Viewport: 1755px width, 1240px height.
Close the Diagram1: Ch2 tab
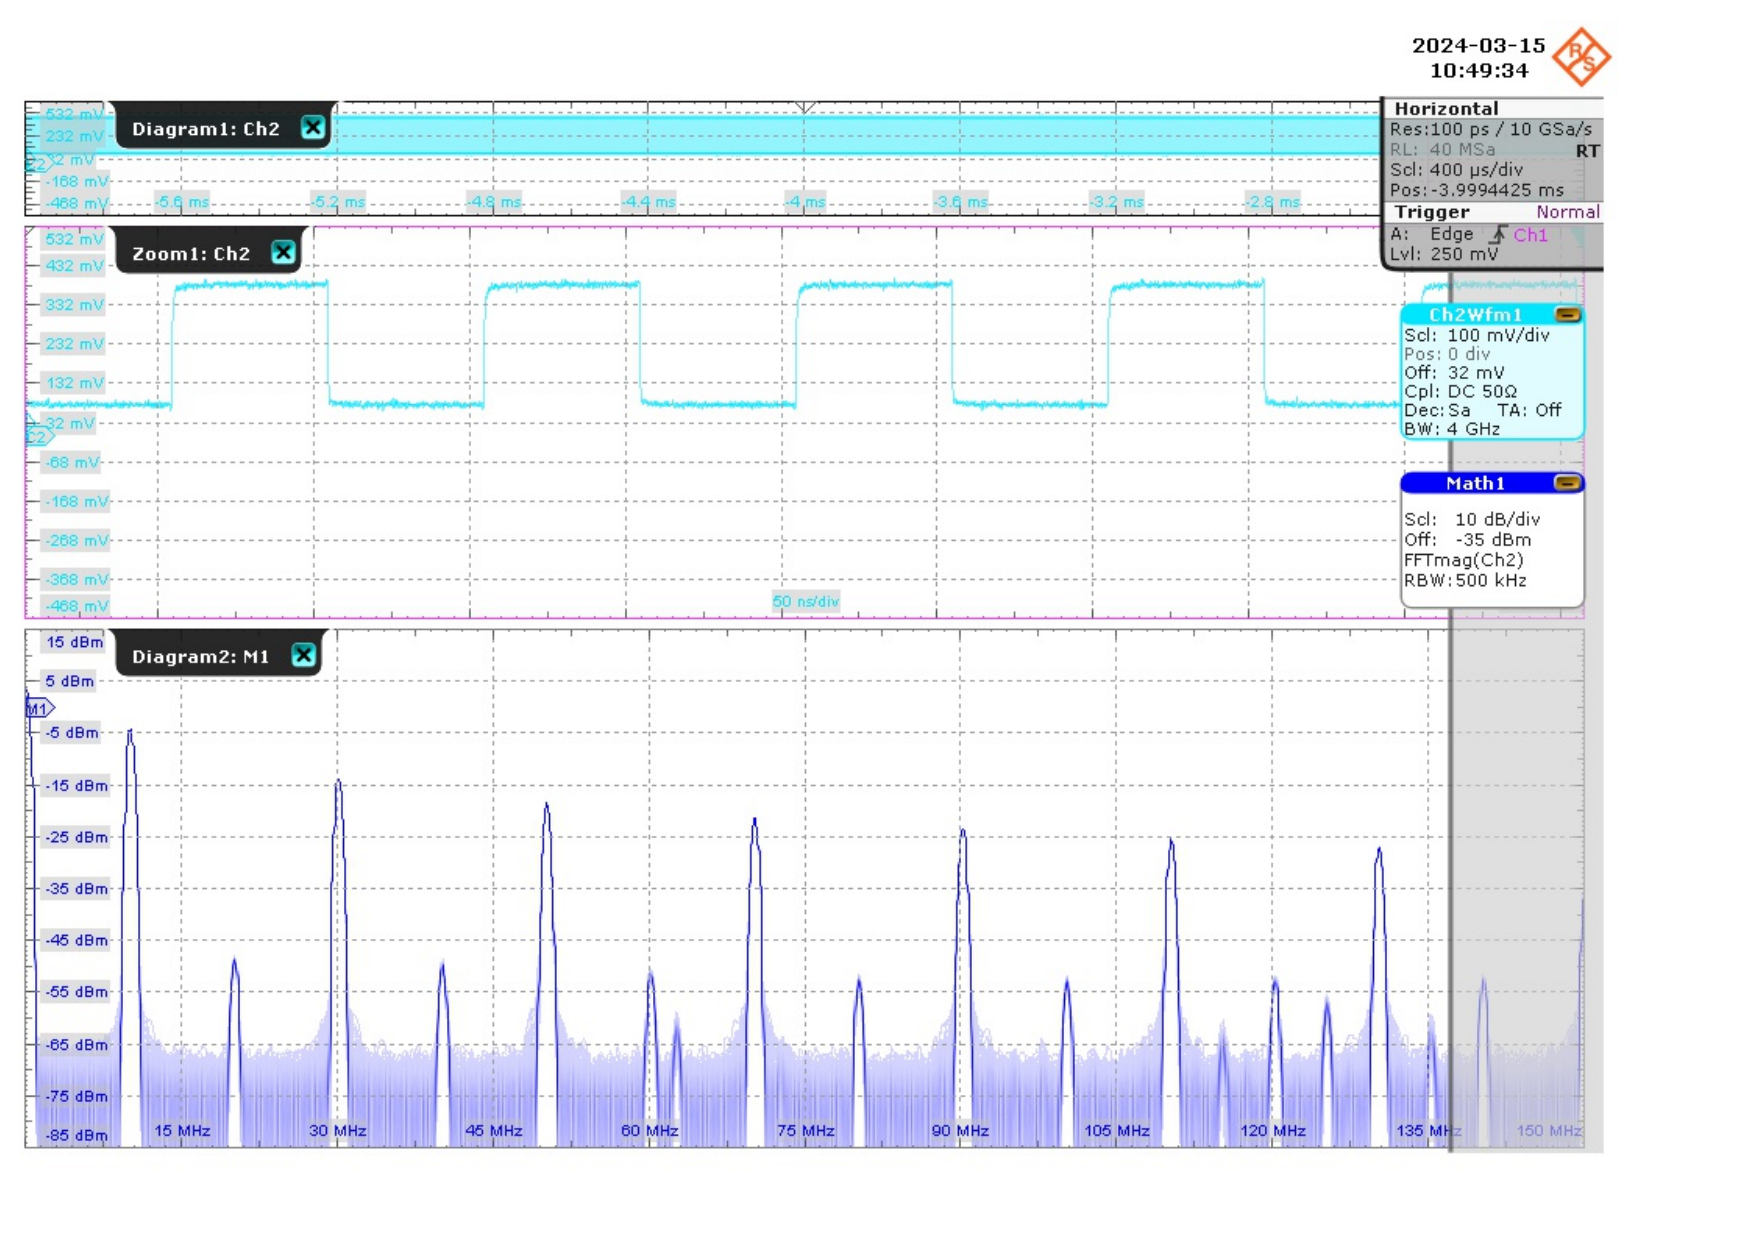313,128
